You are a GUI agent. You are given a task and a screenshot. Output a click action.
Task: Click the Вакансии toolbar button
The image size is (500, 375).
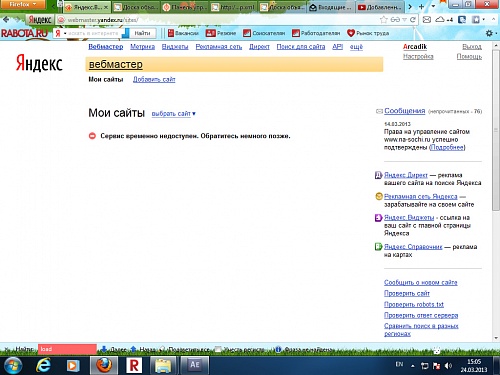click(x=183, y=33)
